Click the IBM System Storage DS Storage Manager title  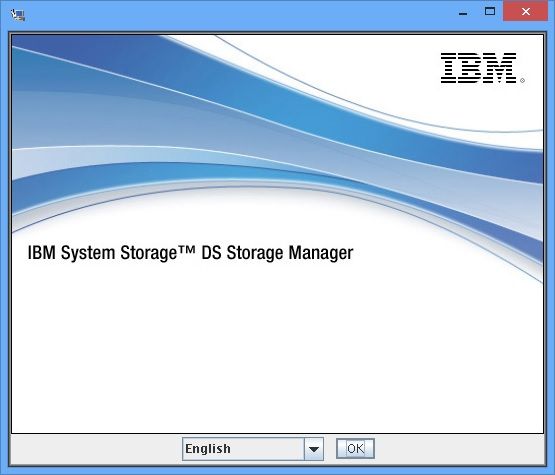(x=190, y=253)
